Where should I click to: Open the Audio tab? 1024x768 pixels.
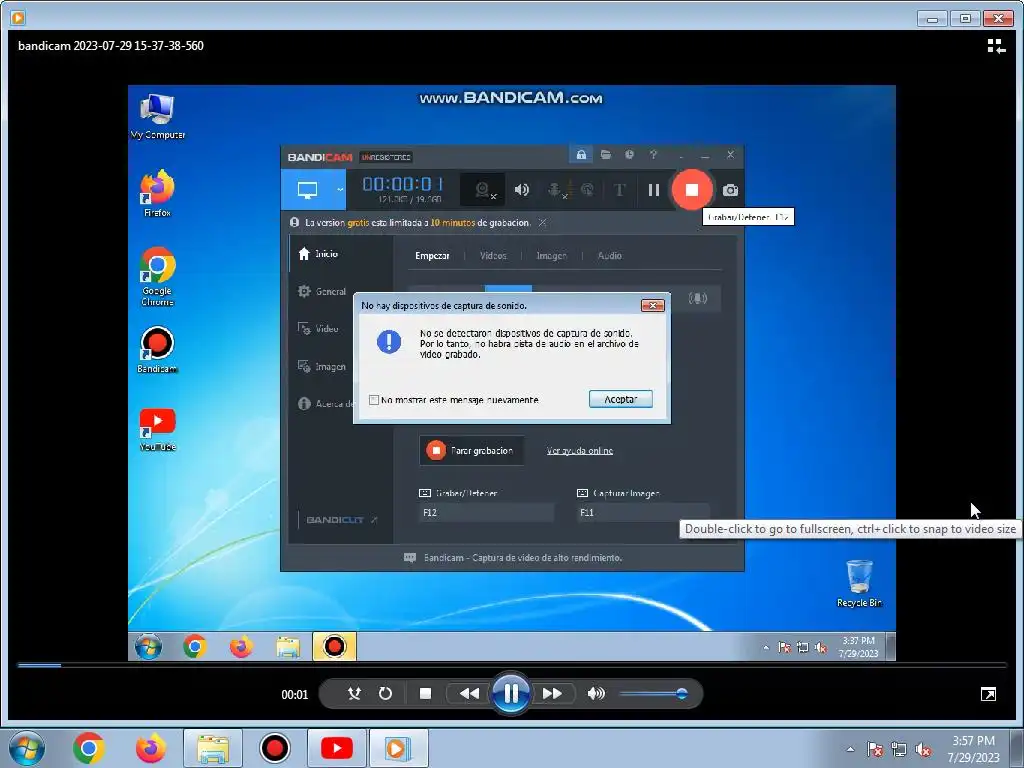pyautogui.click(x=609, y=255)
